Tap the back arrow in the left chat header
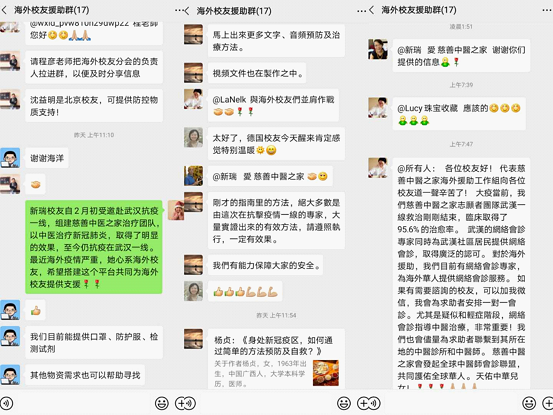Screen dimensions: 553x415 [4, 10]
